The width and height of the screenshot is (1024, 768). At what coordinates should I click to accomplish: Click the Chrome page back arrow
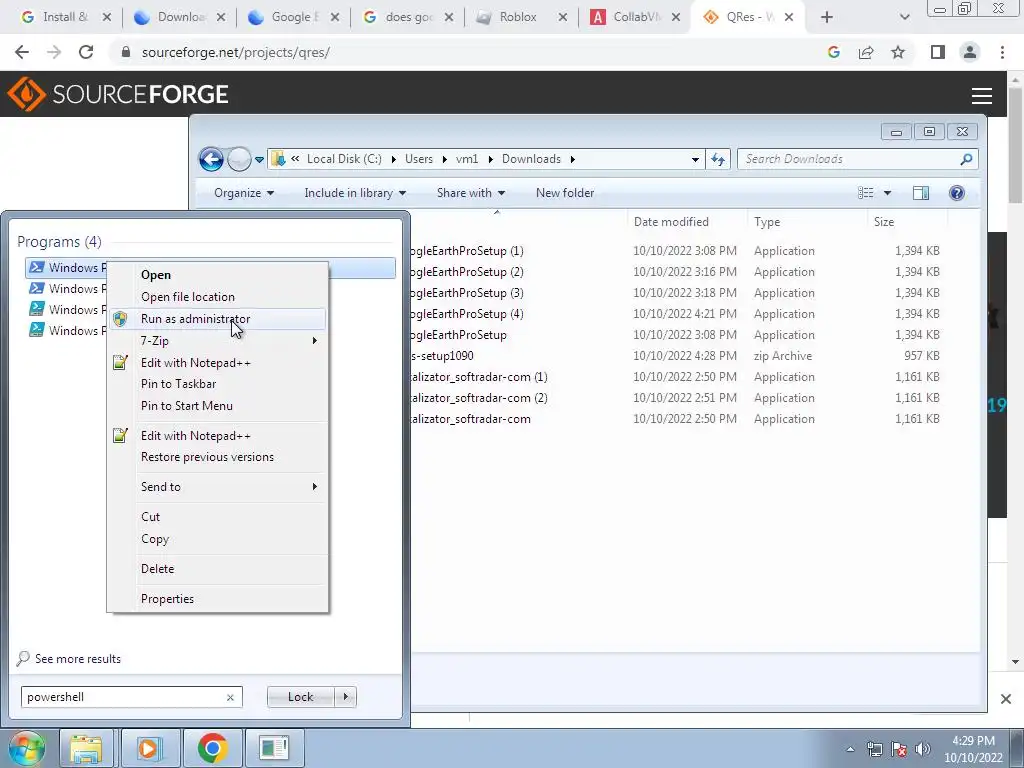coord(22,52)
